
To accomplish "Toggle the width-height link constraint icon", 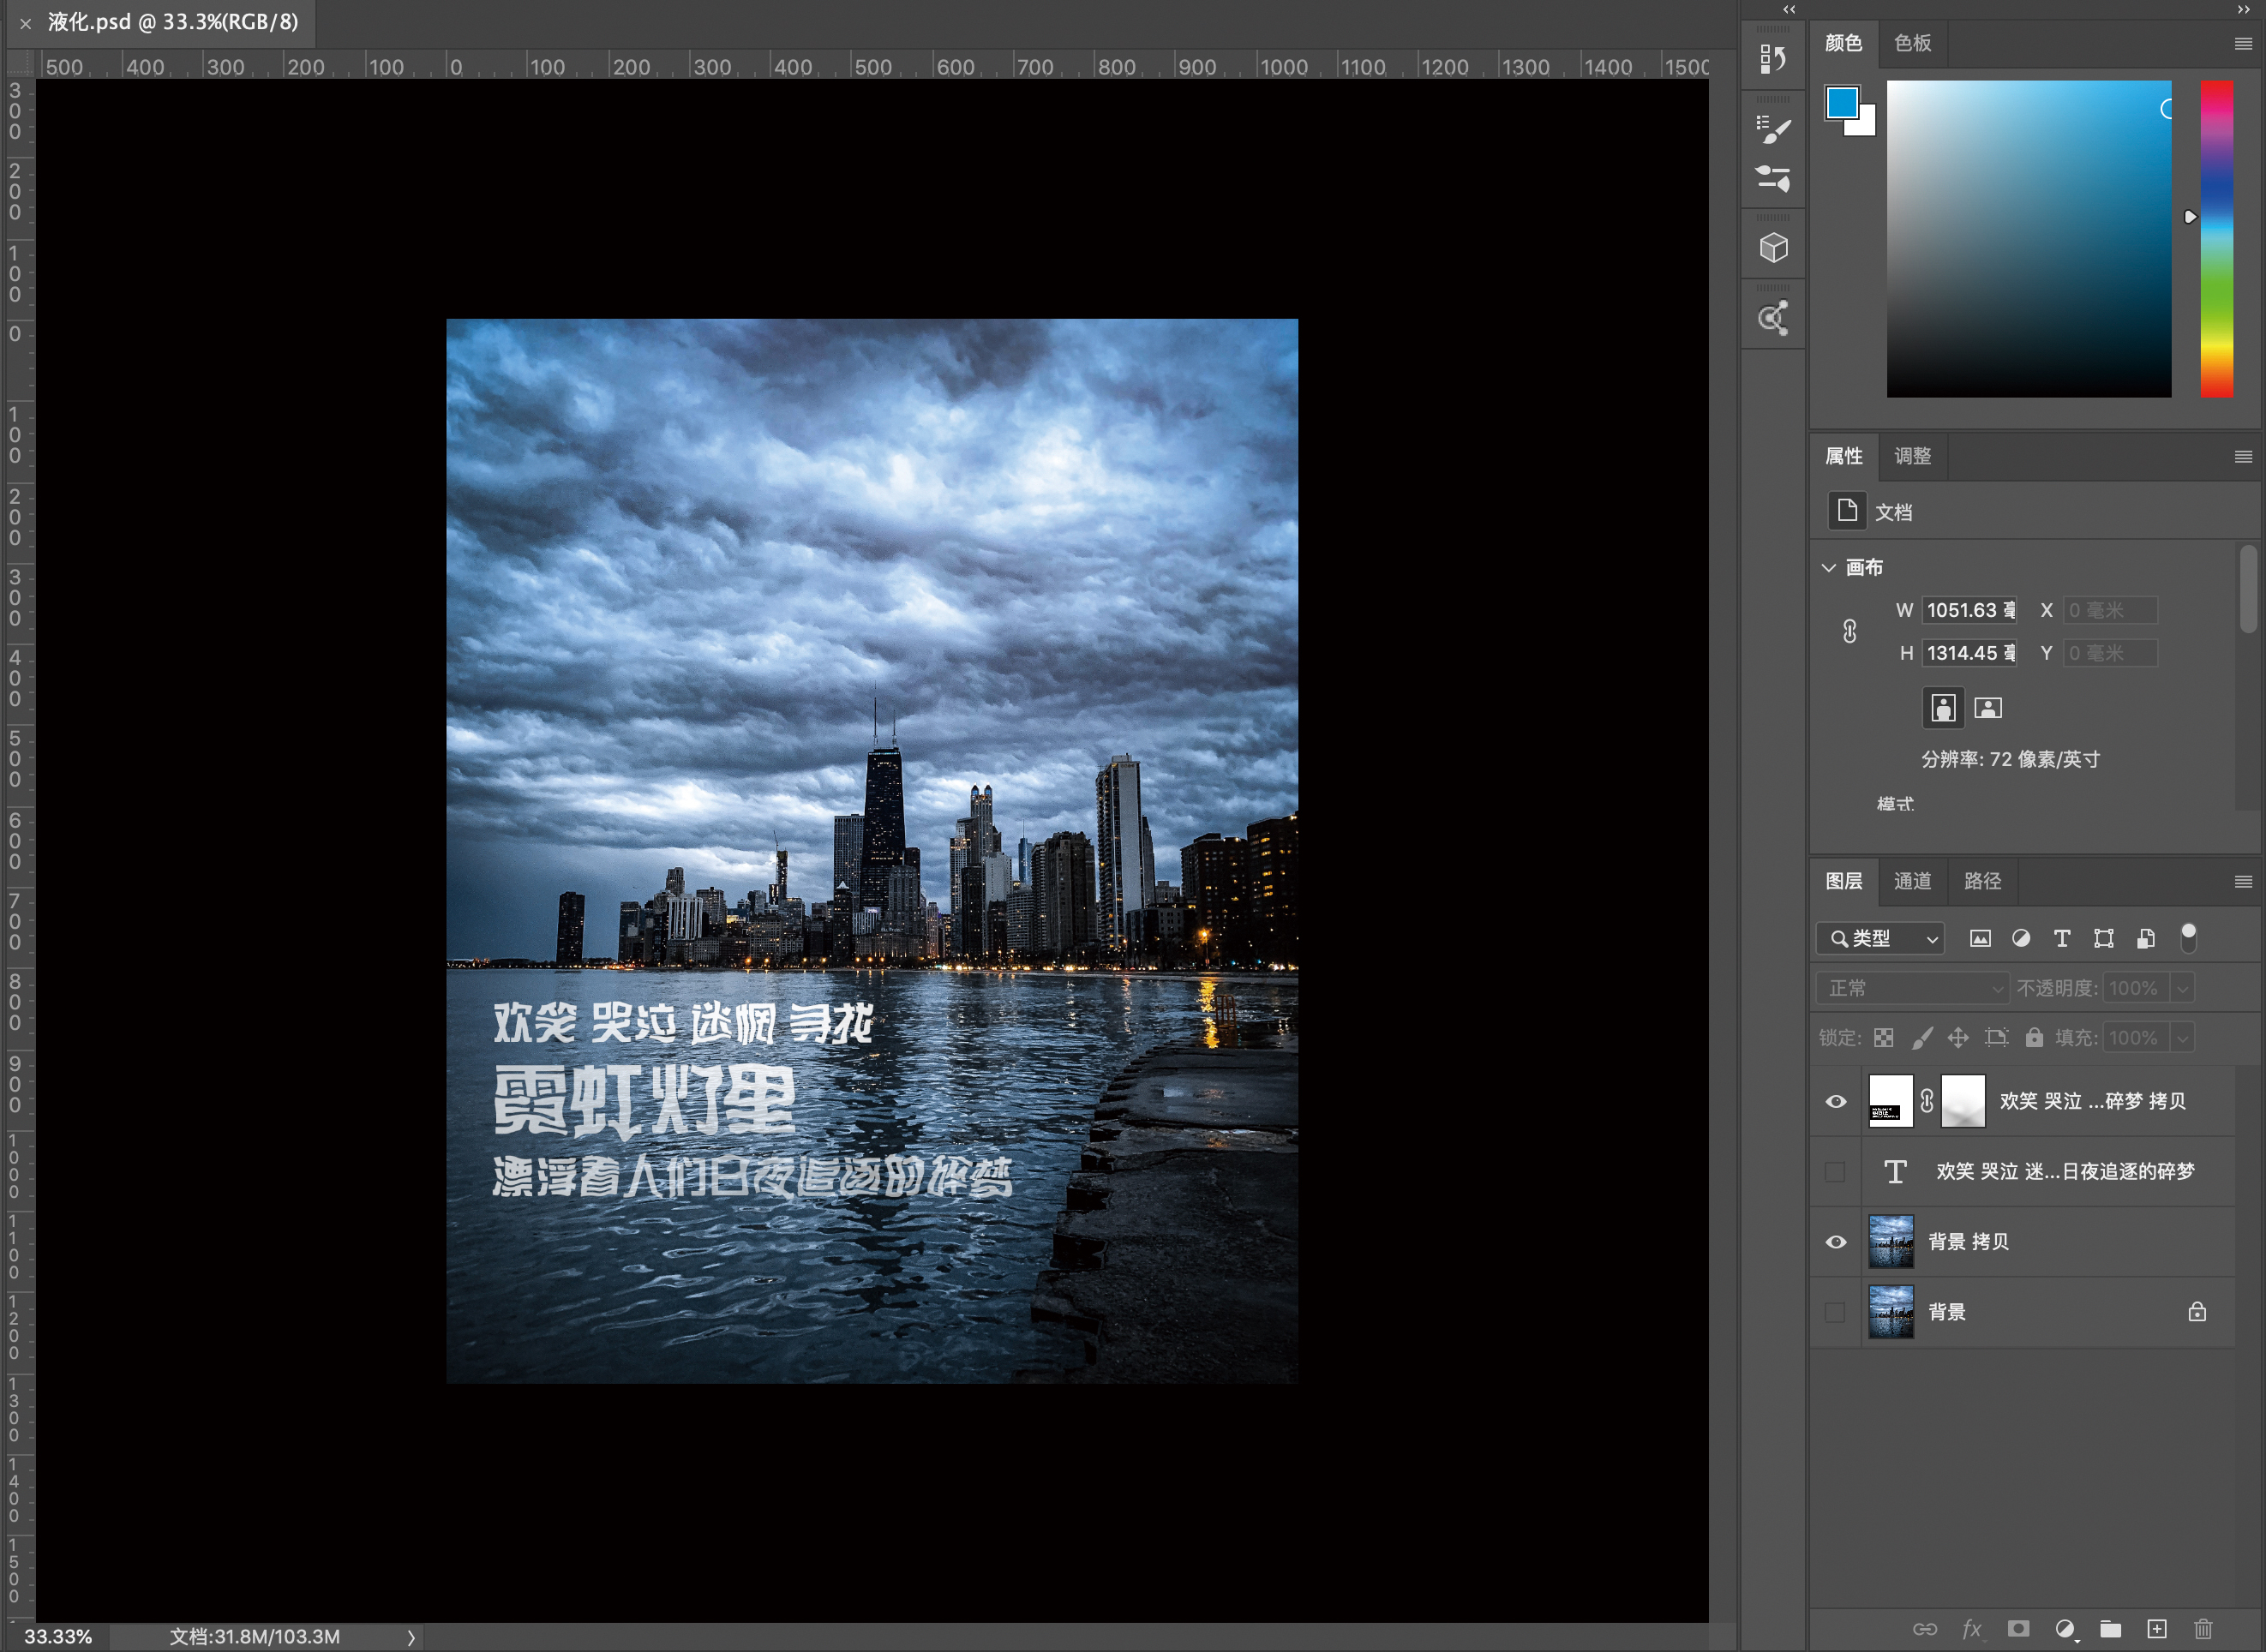I will click(1849, 631).
